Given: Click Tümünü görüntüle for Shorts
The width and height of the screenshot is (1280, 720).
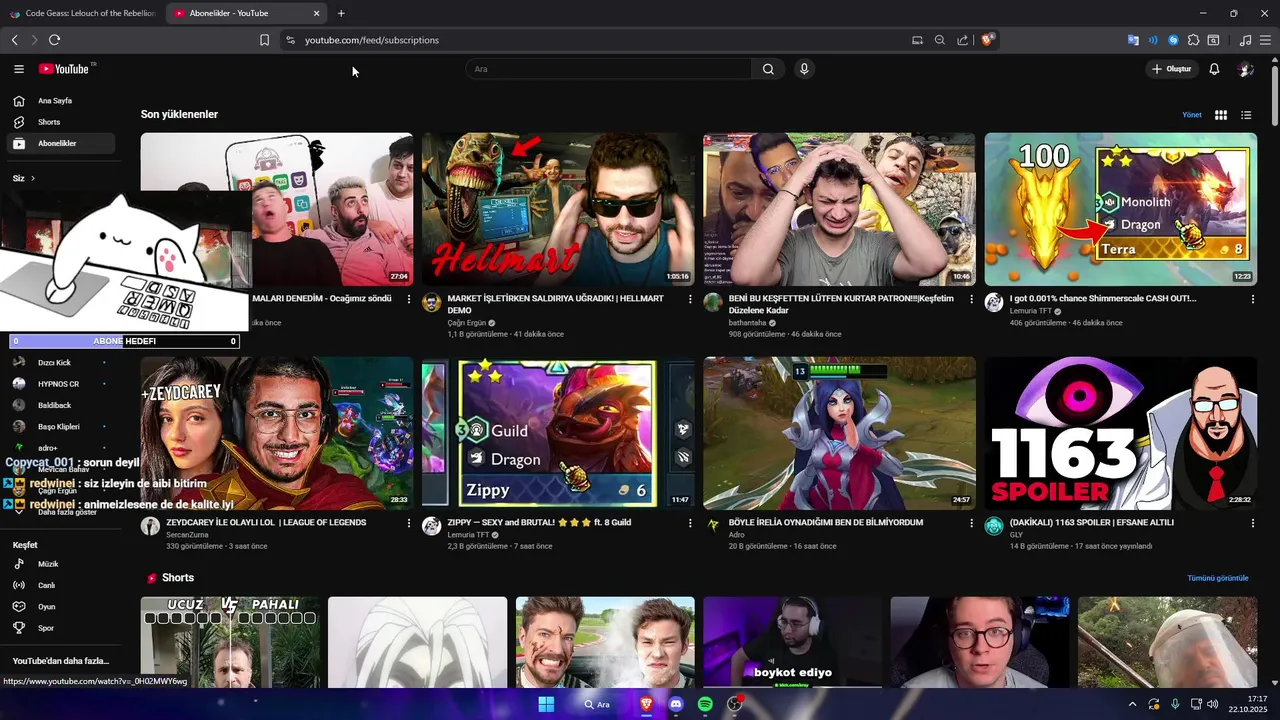Looking at the screenshot, I should 1218,578.
